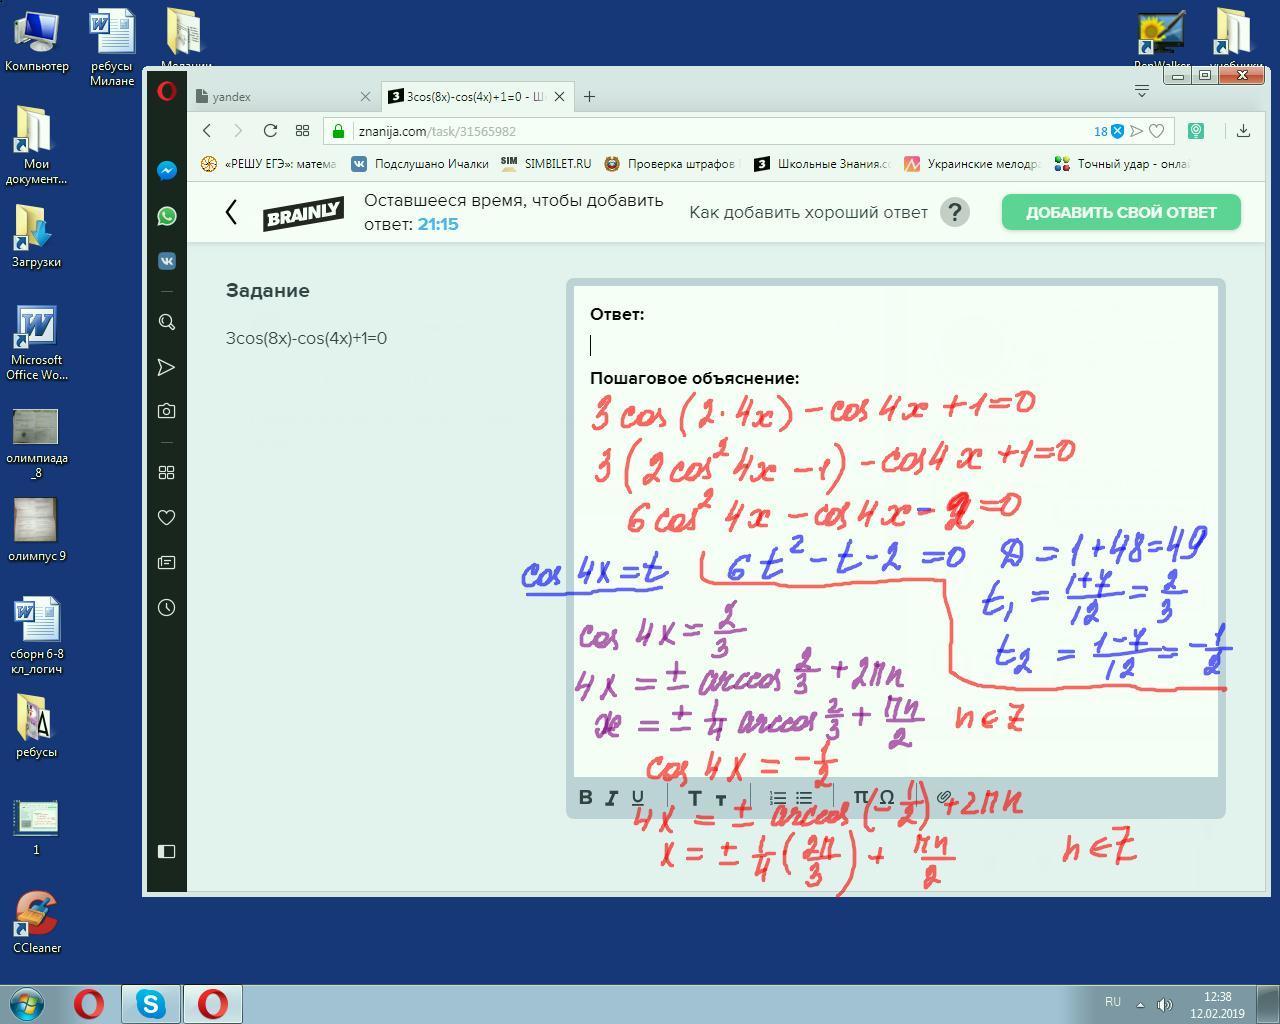
Task: Open Speed Dial start page button
Action: (x=302, y=131)
